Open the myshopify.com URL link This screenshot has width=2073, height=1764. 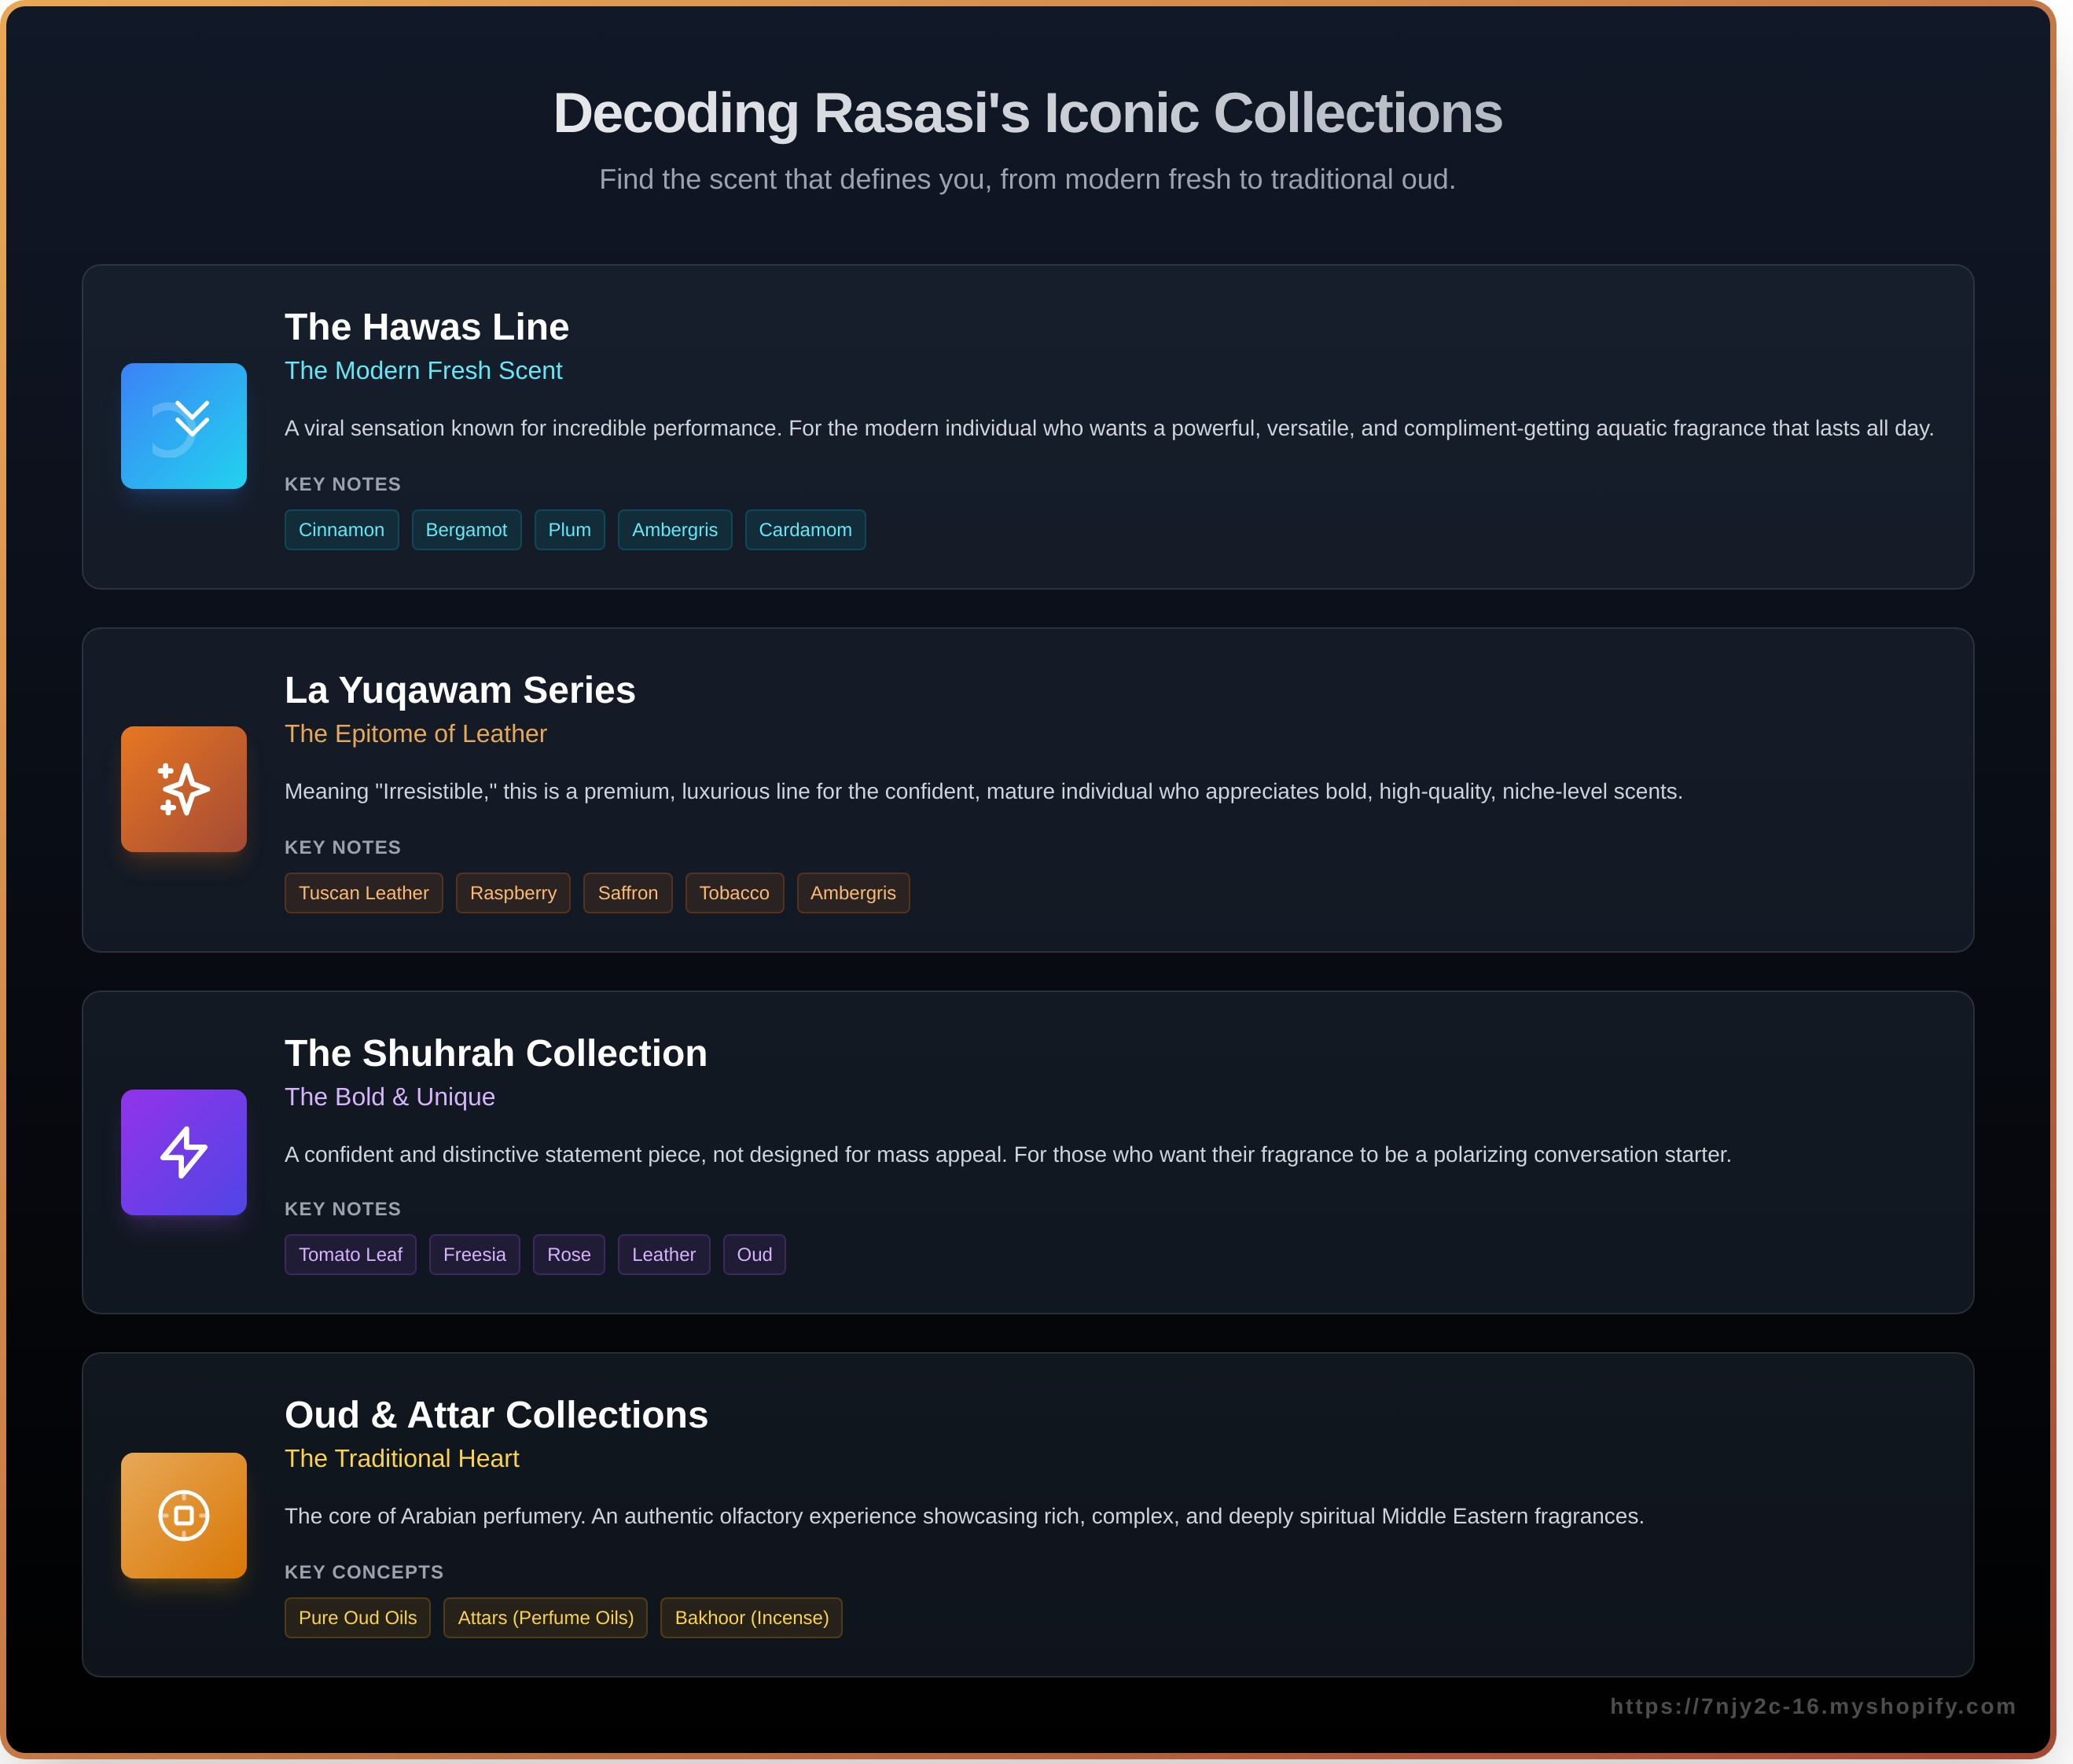[x=1812, y=1706]
